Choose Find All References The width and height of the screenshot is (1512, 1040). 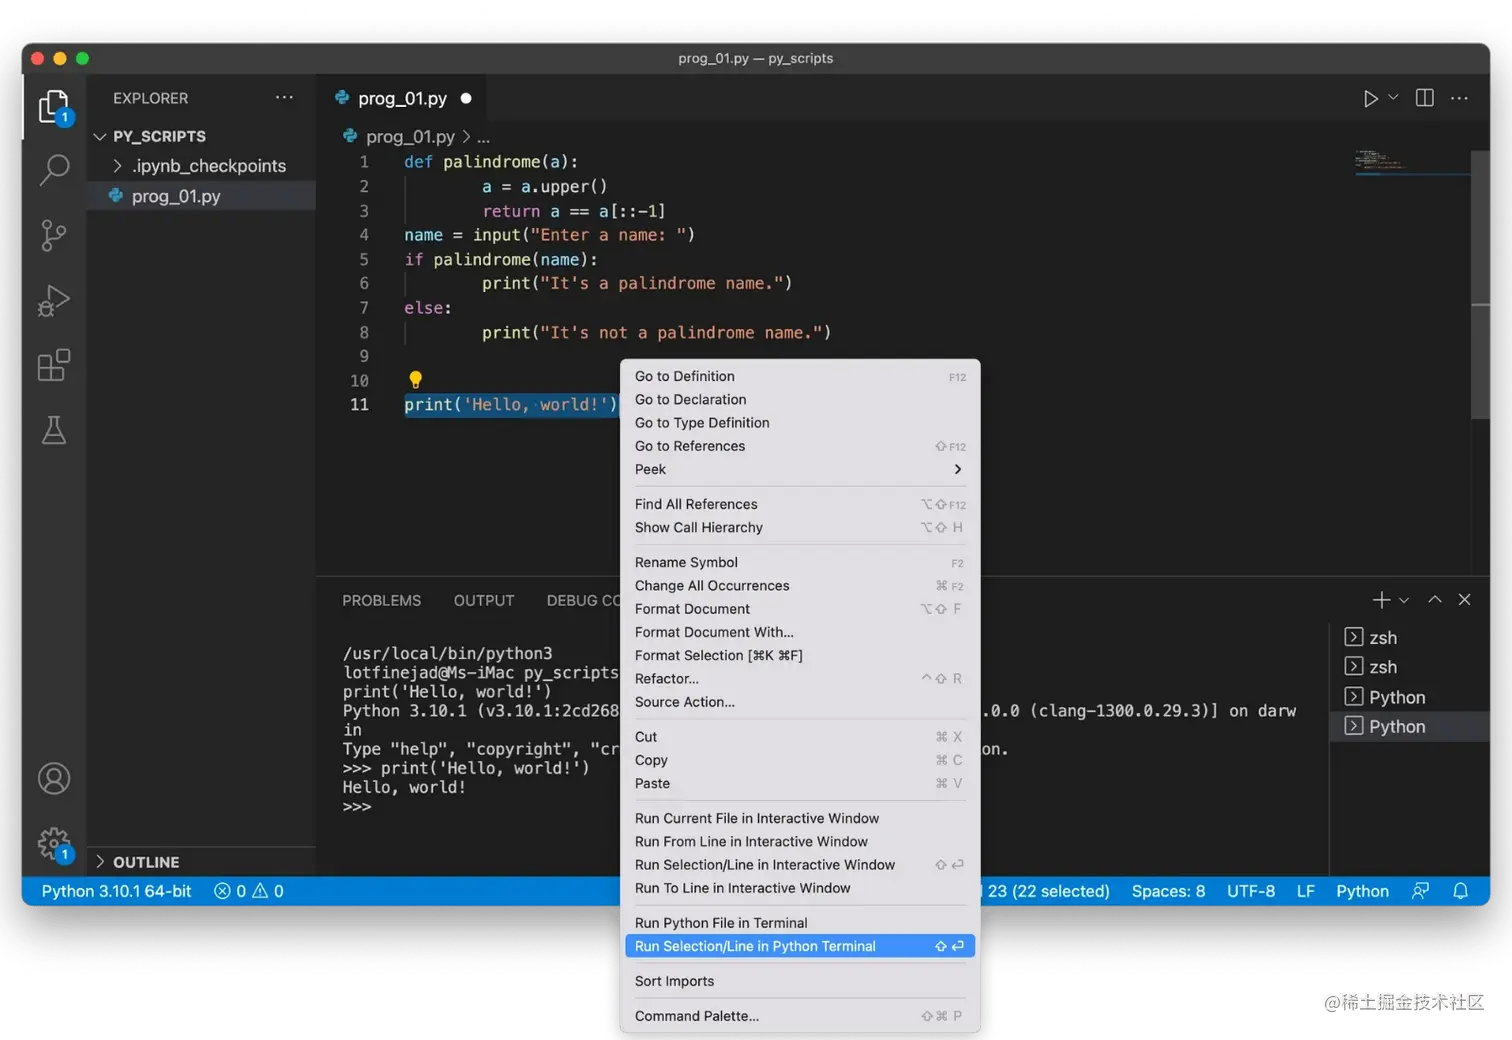[800, 504]
